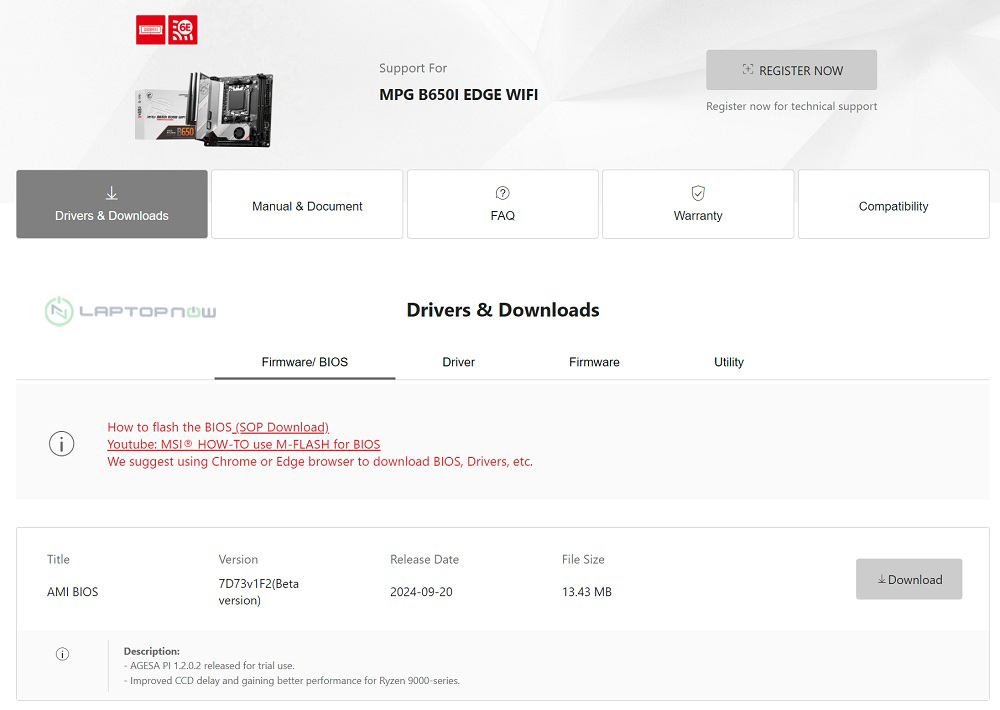Click the Warranty shield icon
Image resolution: width=1000 pixels, height=710 pixels.
[x=698, y=193]
